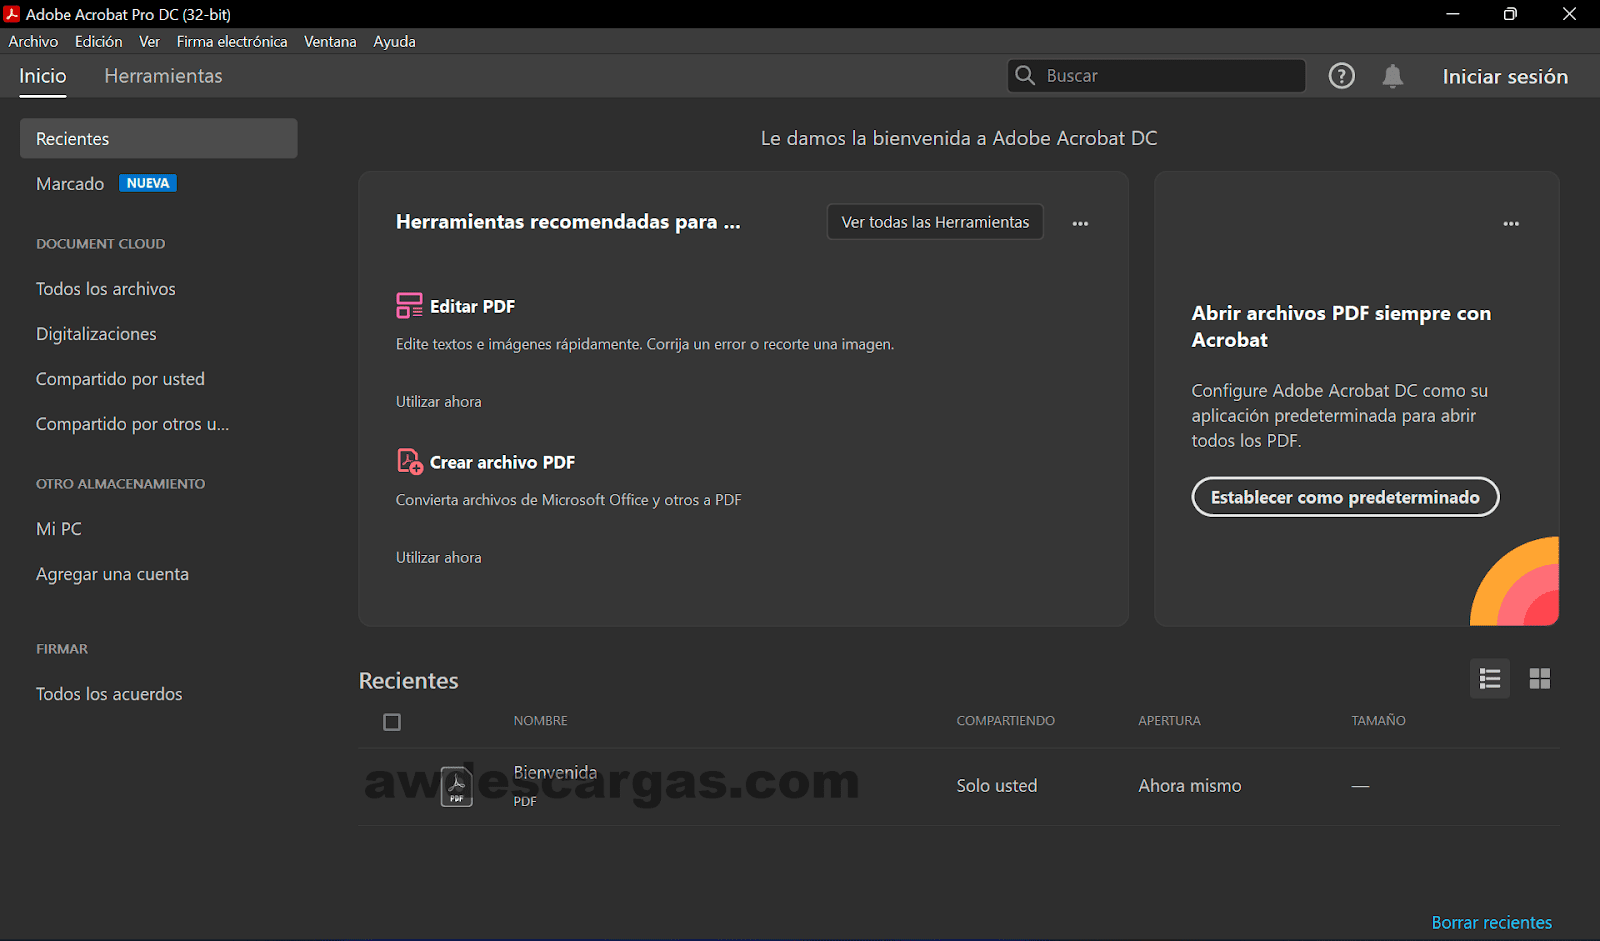Click the Bienvenida PDF file icon

(x=457, y=786)
